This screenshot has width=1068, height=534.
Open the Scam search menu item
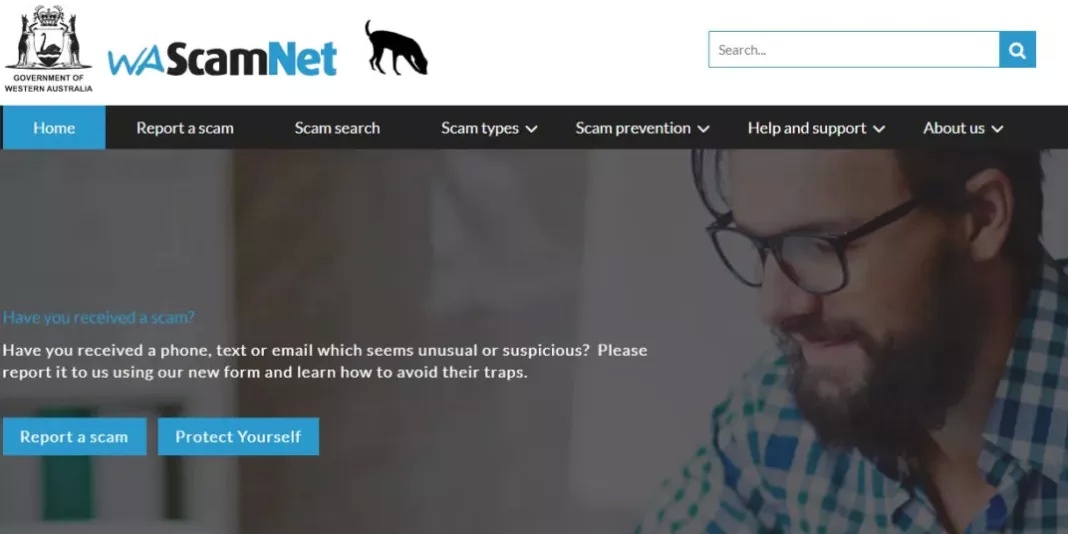[337, 128]
